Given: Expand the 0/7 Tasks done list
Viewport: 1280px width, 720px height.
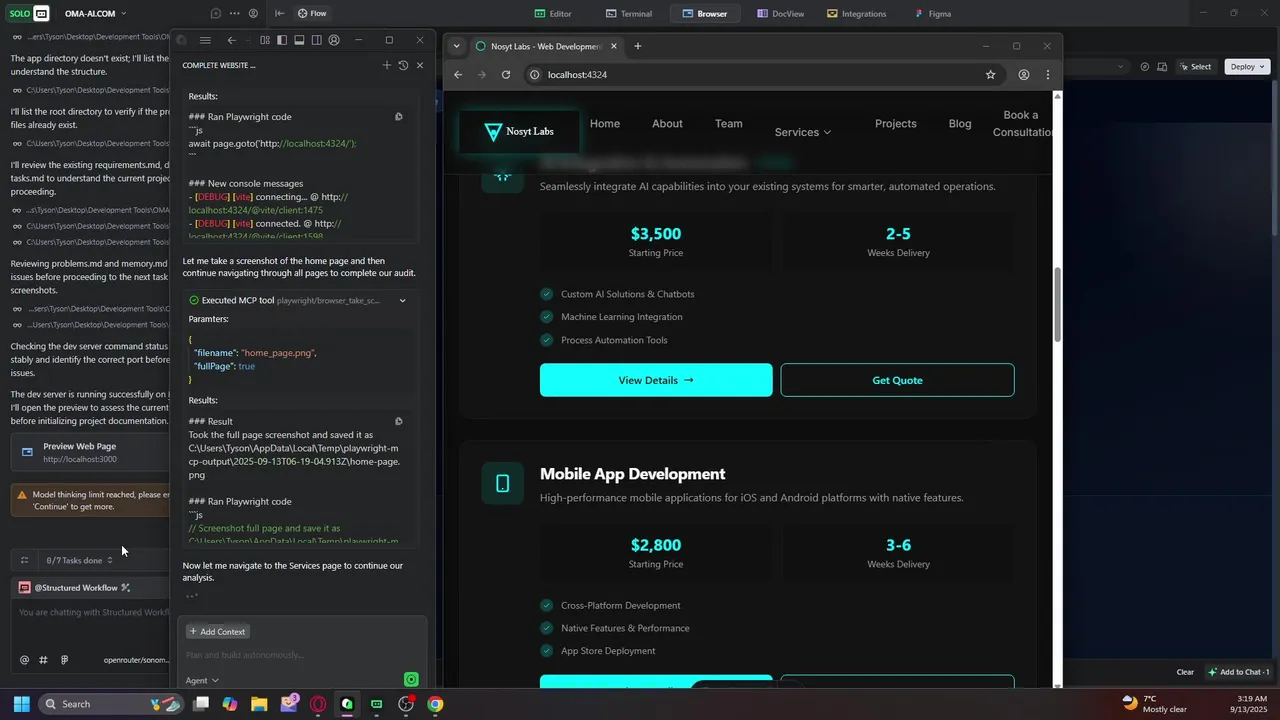Looking at the screenshot, I should pyautogui.click(x=80, y=560).
